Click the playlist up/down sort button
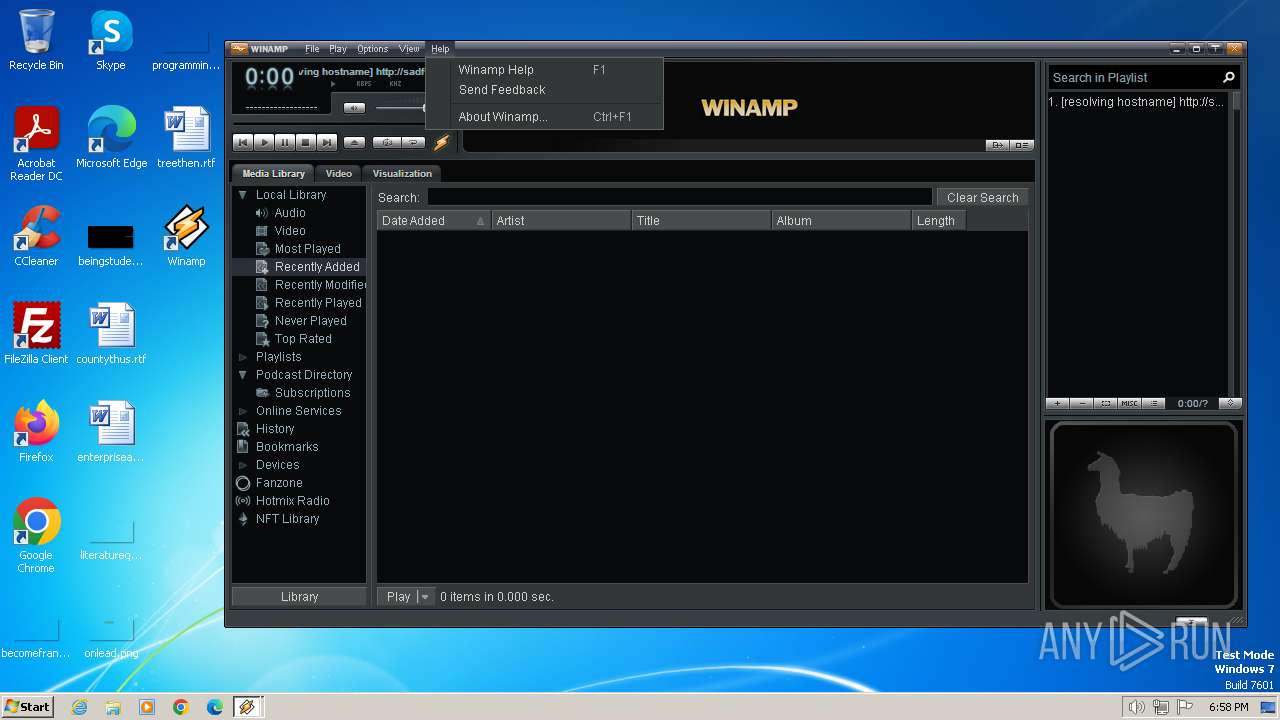Image resolution: width=1280 pixels, height=720 pixels. pos(1230,404)
